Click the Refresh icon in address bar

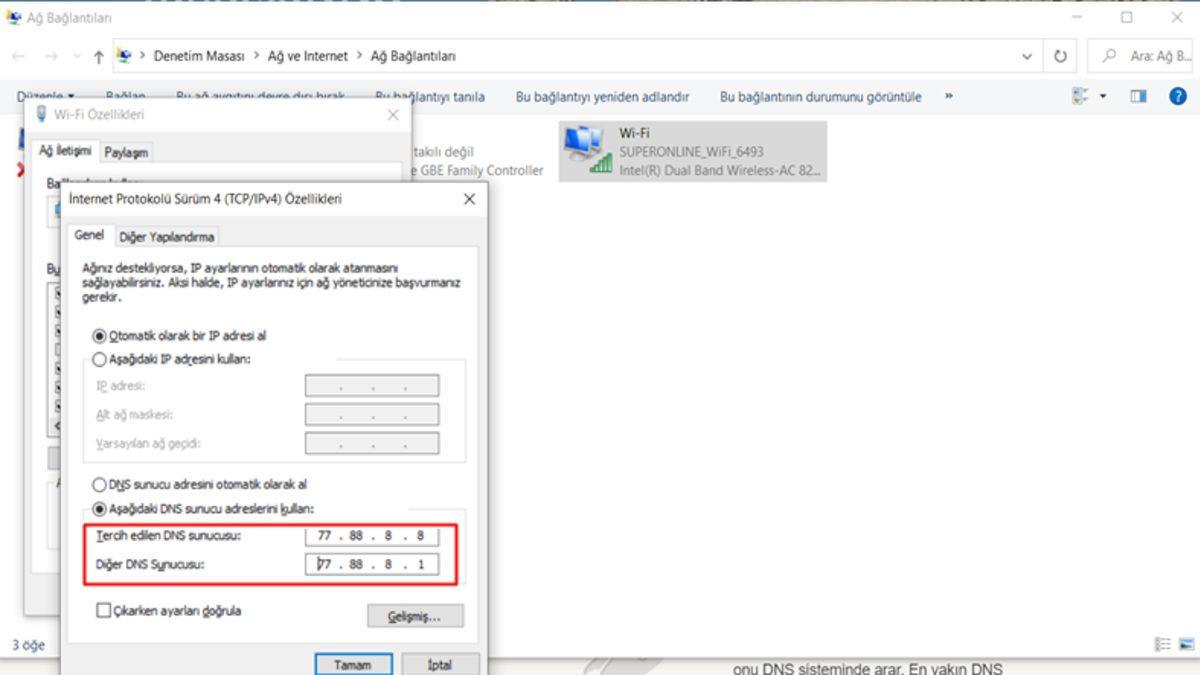[1060, 57]
